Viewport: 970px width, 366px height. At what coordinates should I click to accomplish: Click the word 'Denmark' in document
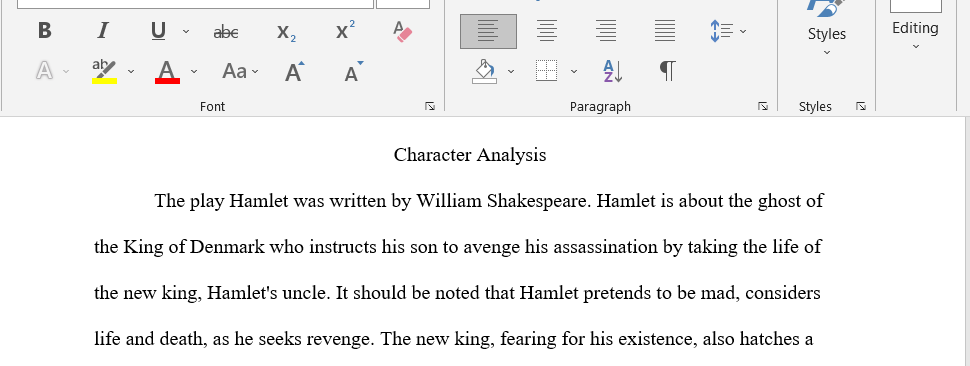(x=227, y=247)
